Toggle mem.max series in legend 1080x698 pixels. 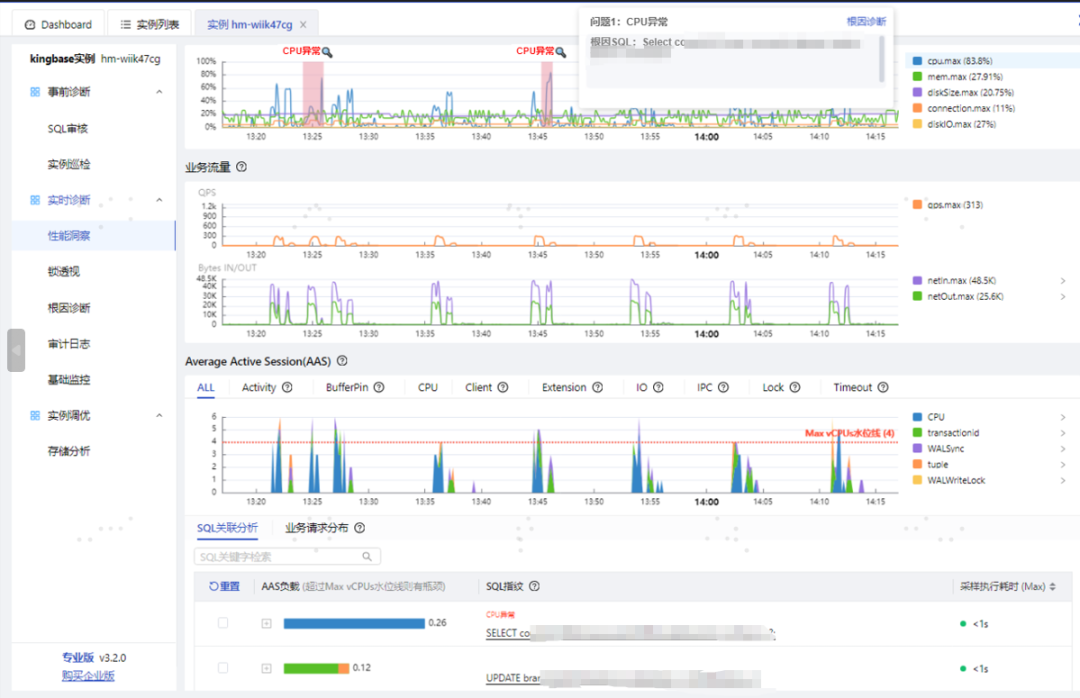pyautogui.click(x=957, y=76)
